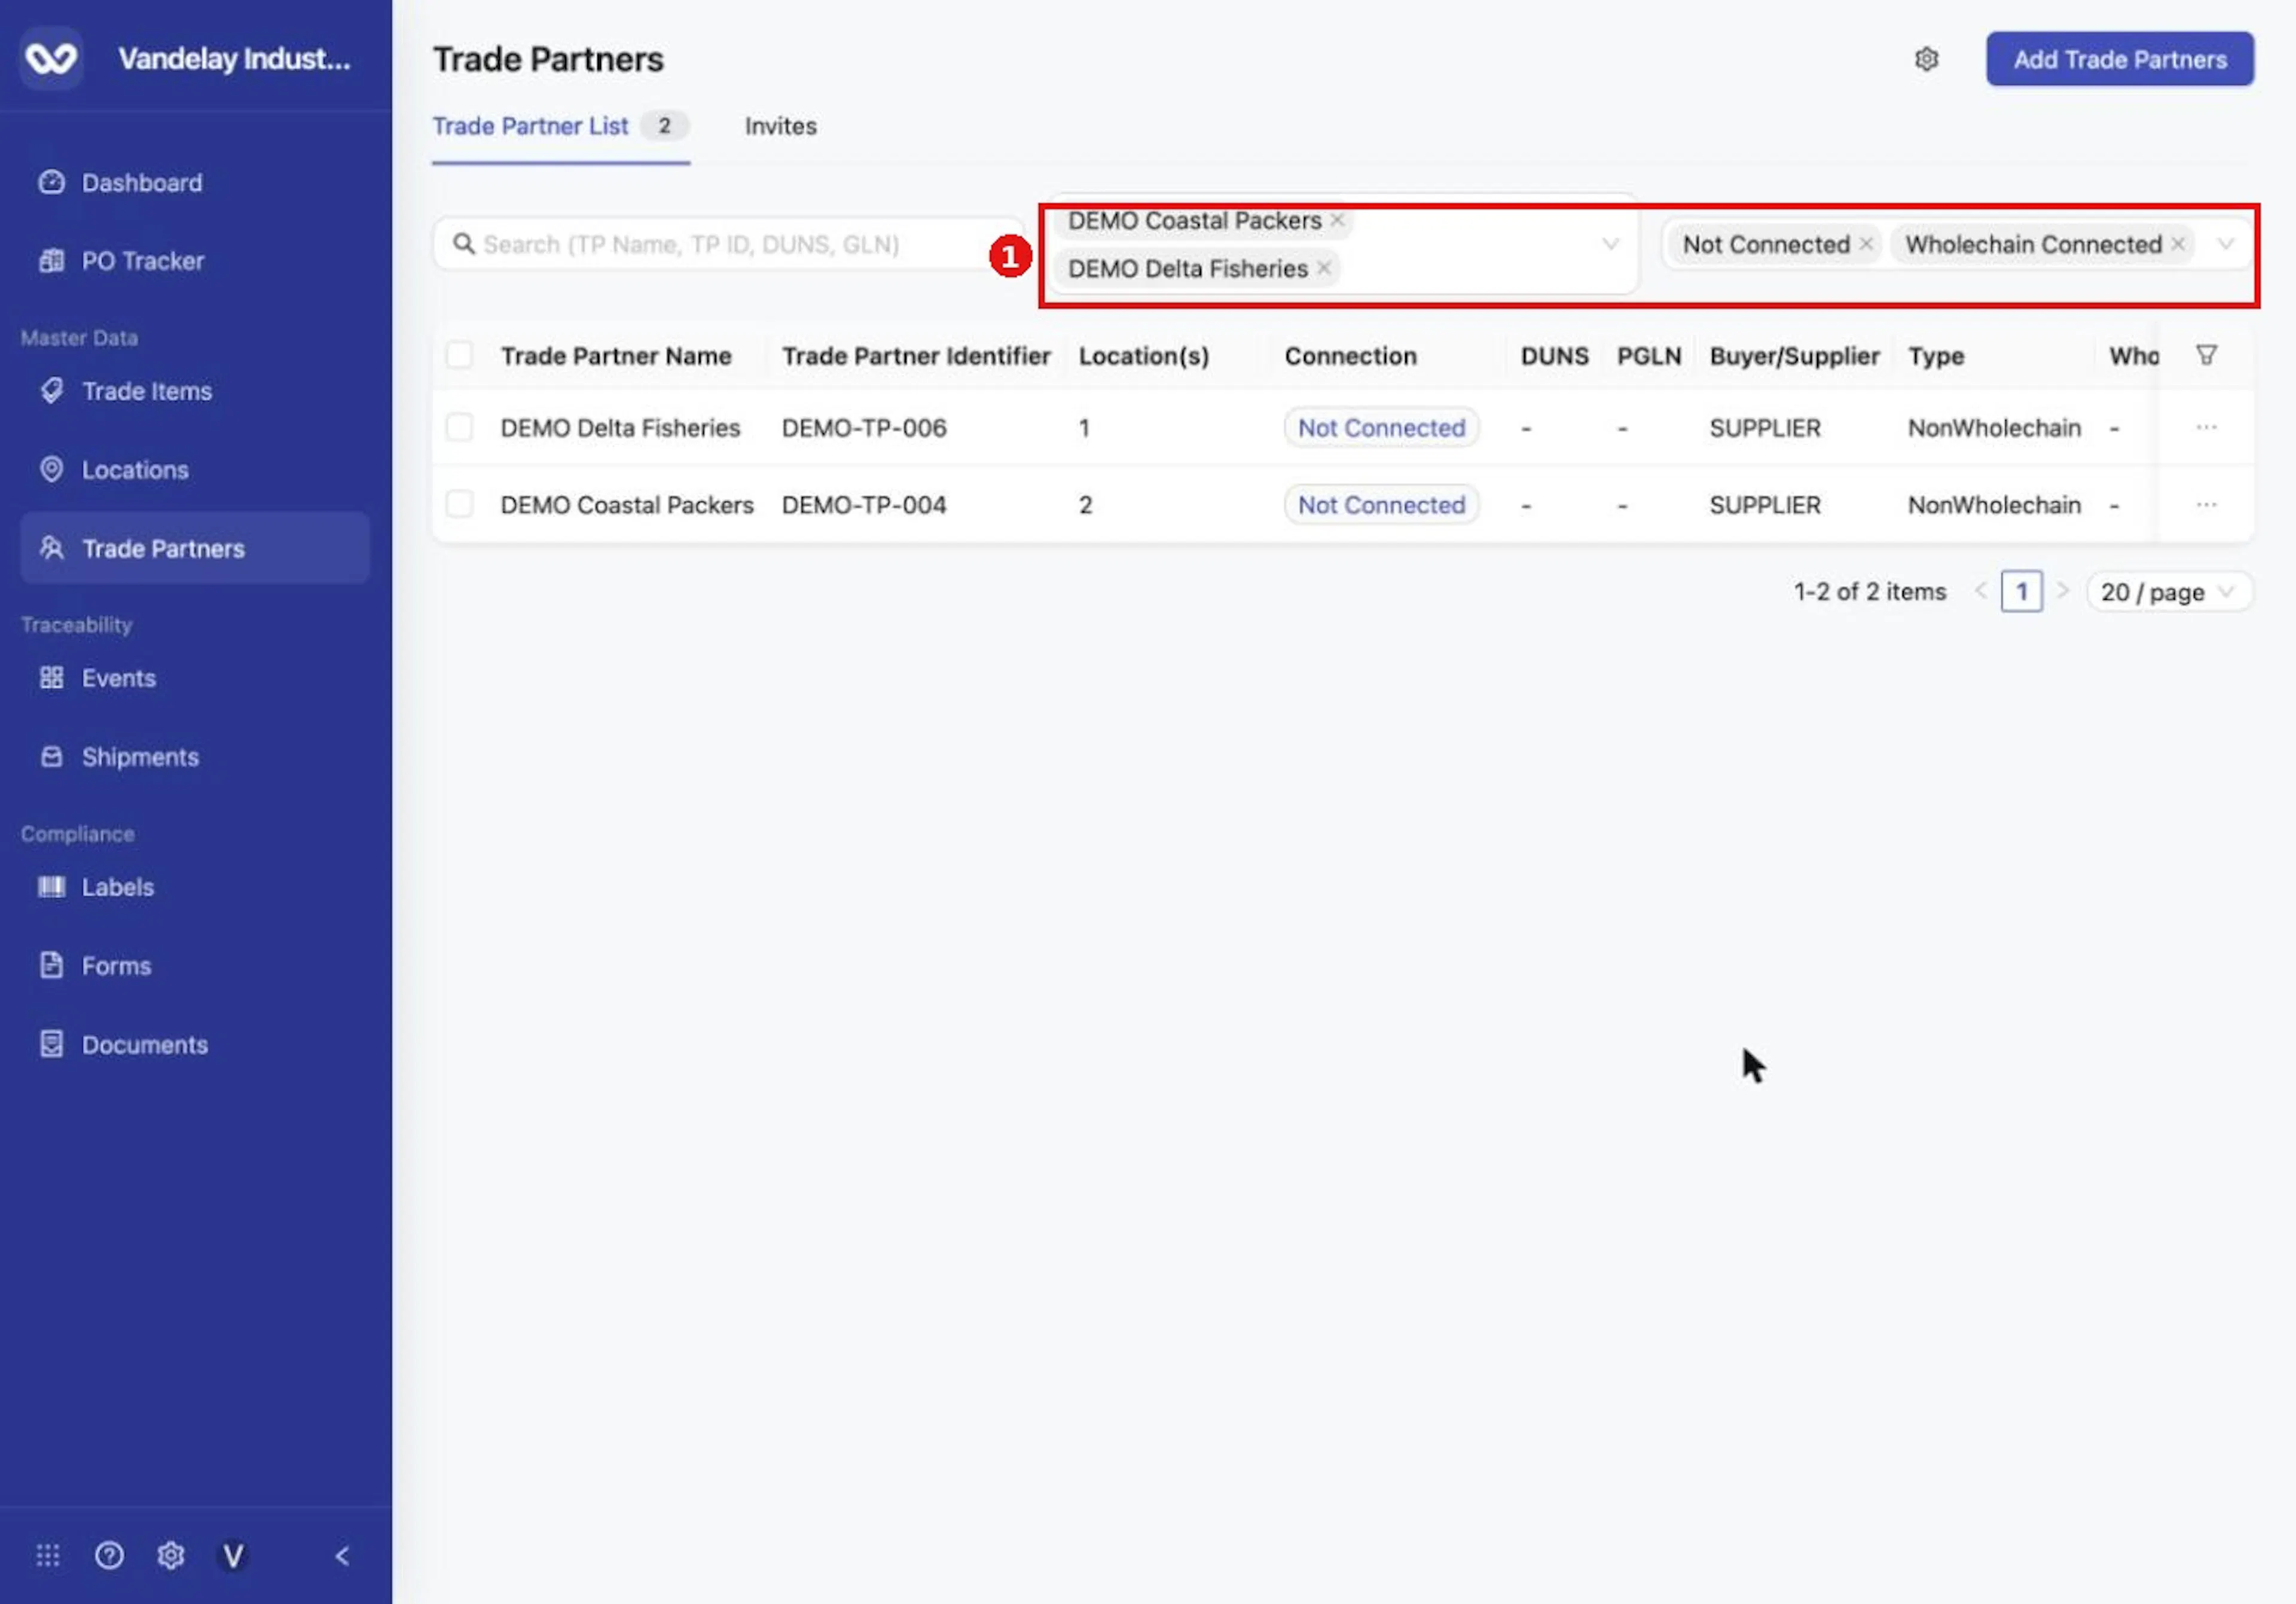Click the Connection column header

click(x=1350, y=356)
